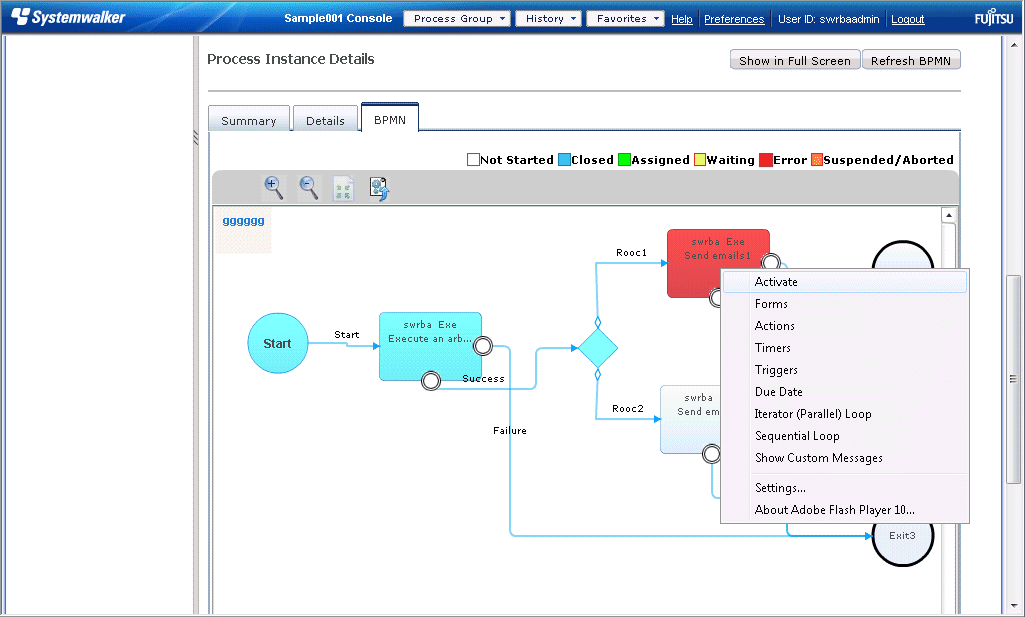This screenshot has height=617, width=1025.
Task: Click the Rooc1 arrow label
Action: [631, 252]
